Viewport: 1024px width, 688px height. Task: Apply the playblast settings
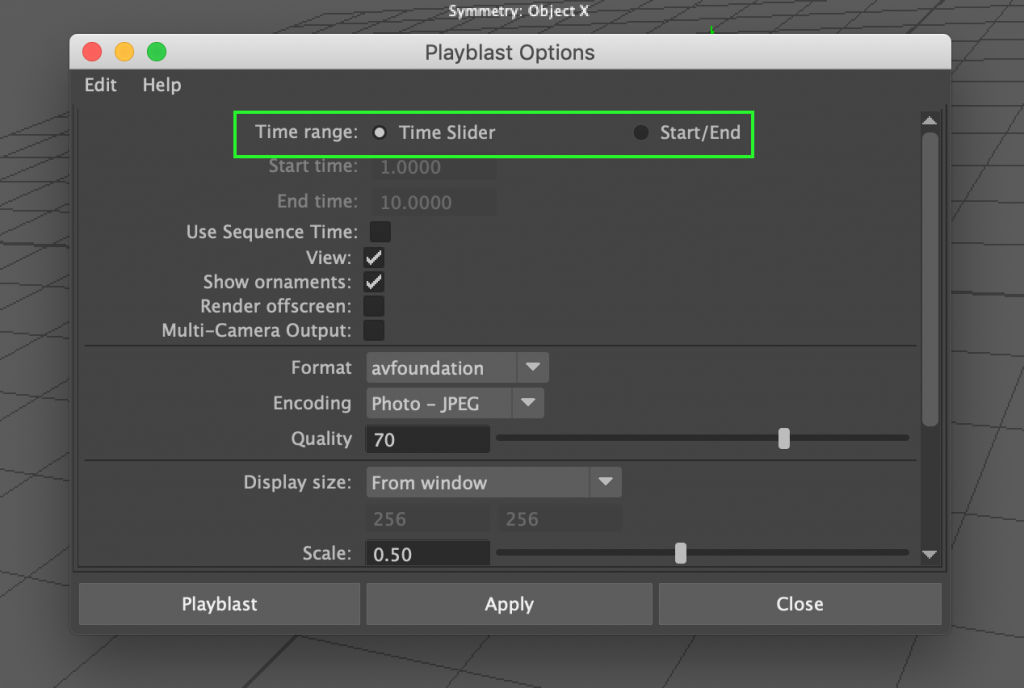coord(509,603)
